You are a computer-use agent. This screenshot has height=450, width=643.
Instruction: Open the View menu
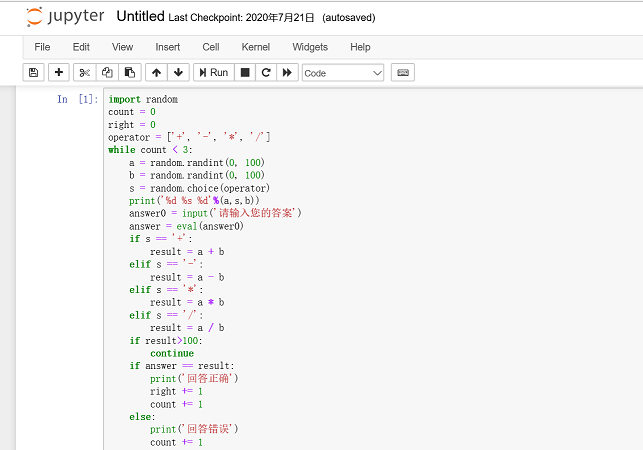123,47
